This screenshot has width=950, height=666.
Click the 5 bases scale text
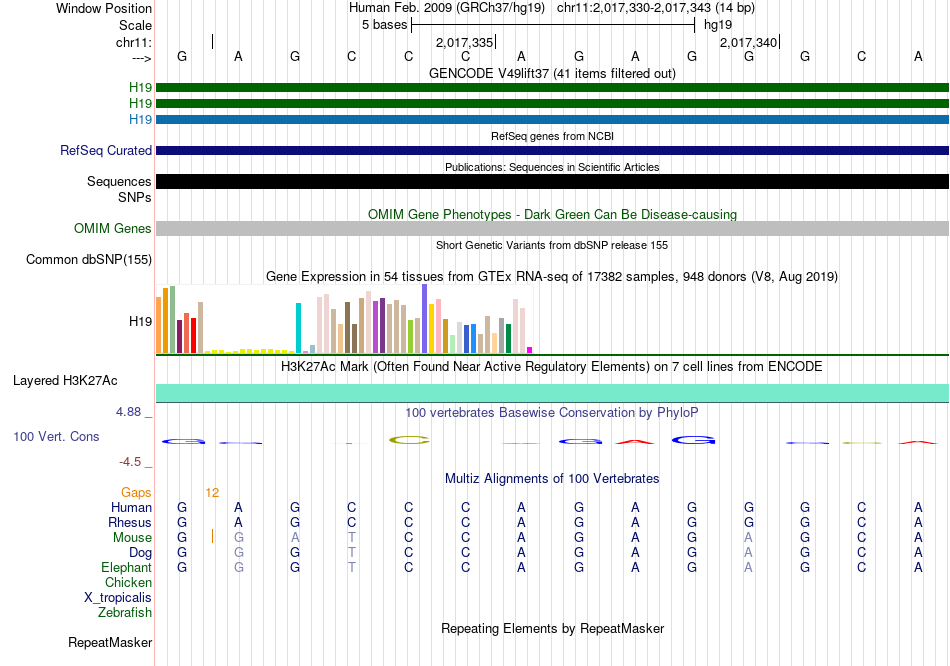point(384,25)
